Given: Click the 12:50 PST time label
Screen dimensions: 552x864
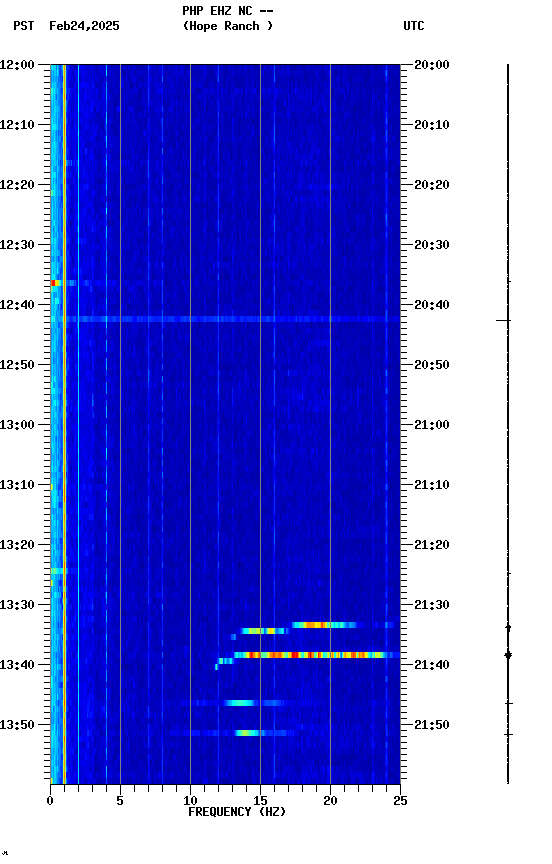Looking at the screenshot, I should [x=17, y=365].
